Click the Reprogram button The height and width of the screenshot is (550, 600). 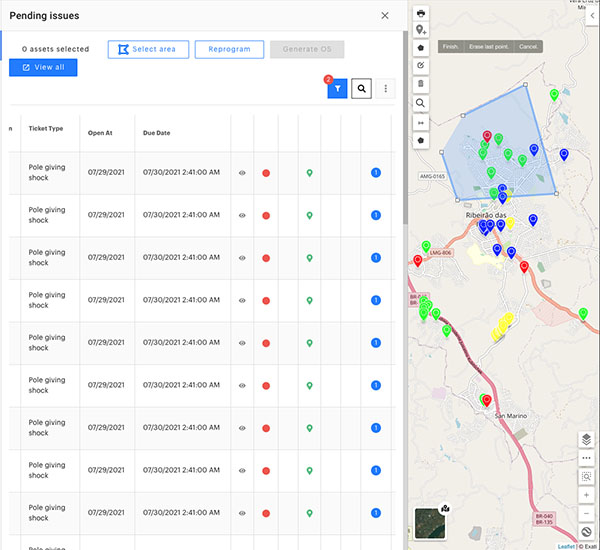click(229, 49)
